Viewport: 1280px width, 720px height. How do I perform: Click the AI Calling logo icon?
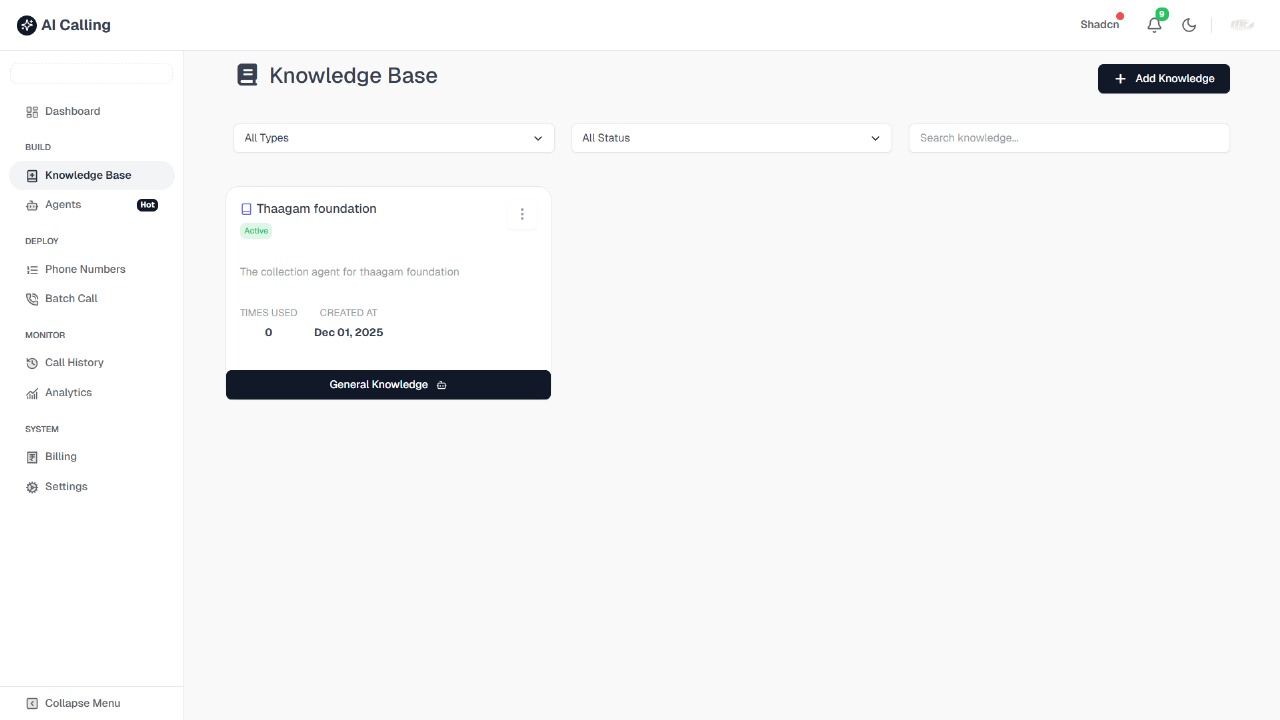coord(26,24)
